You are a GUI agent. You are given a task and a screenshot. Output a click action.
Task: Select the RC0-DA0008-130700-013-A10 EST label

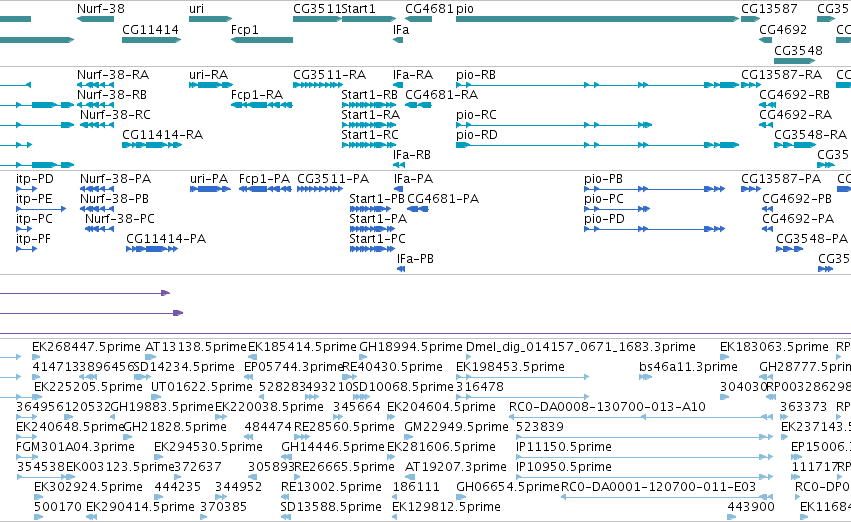(607, 406)
